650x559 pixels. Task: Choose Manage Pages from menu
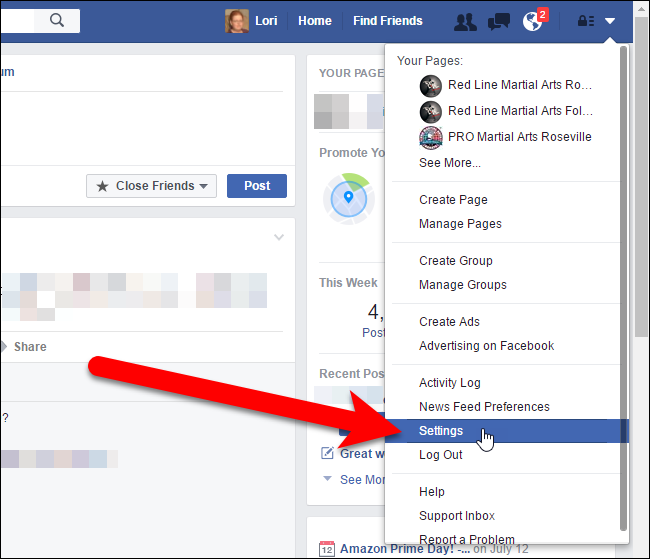coord(460,224)
